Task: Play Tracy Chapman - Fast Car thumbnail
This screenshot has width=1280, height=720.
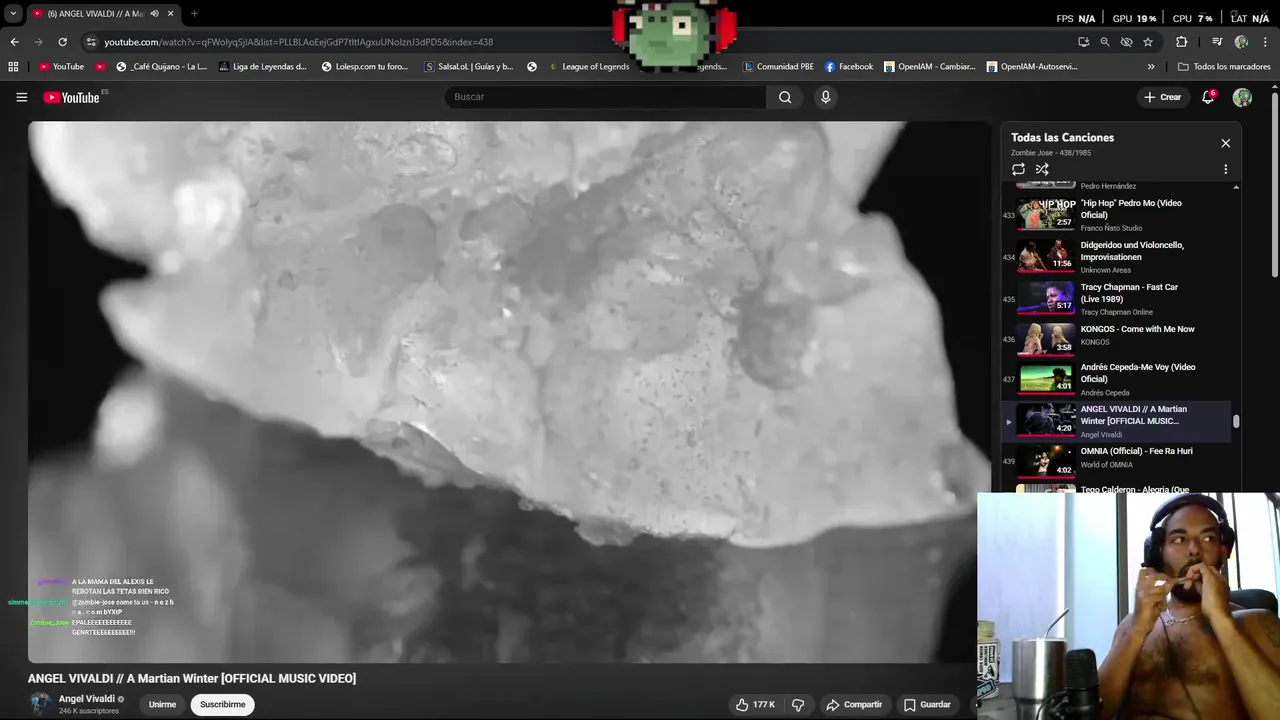Action: pyautogui.click(x=1045, y=298)
